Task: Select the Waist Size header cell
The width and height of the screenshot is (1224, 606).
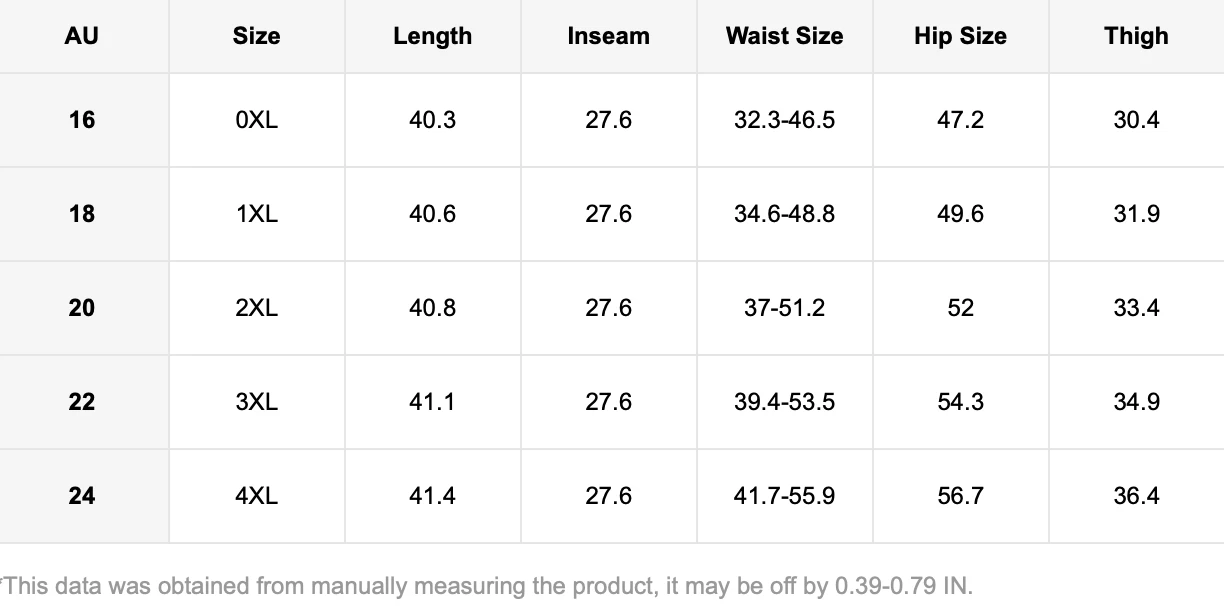Action: (785, 36)
